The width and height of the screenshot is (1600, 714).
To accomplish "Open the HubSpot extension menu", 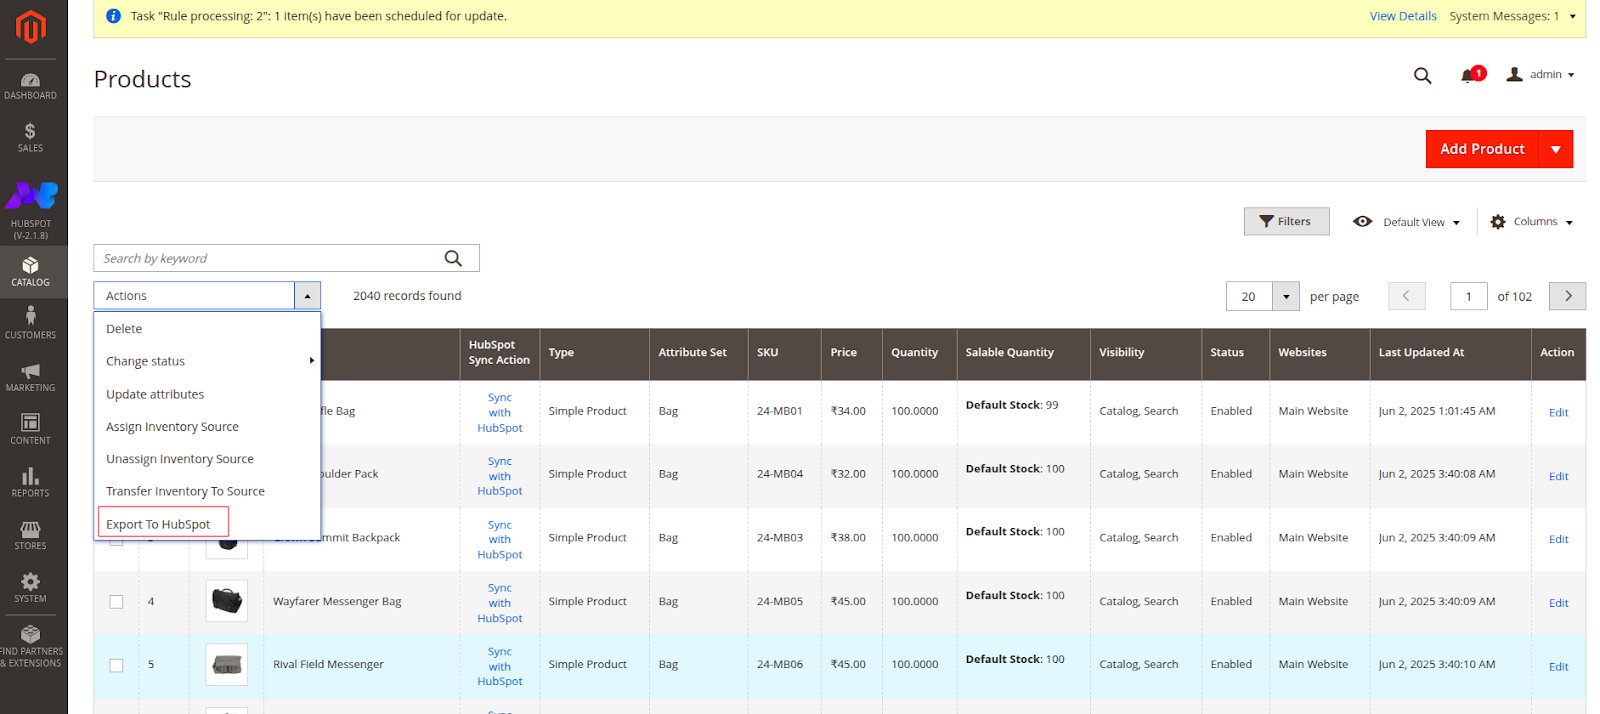I will click(31, 210).
